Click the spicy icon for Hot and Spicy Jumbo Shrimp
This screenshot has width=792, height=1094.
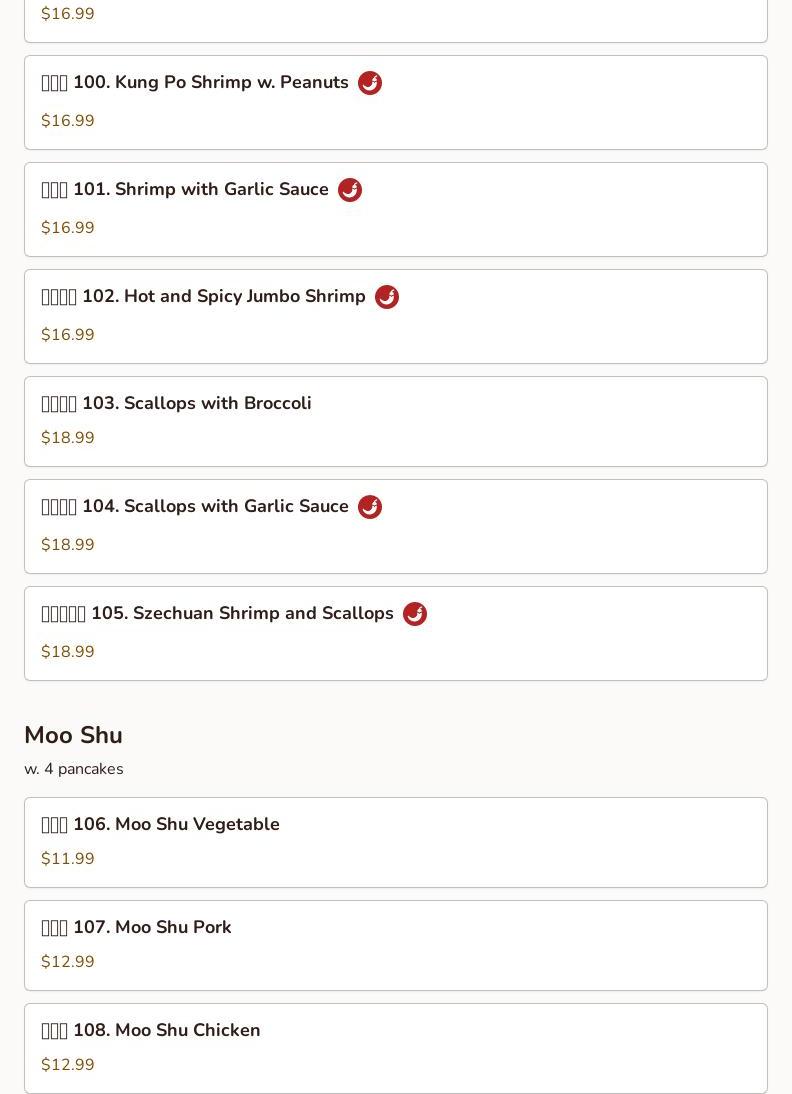[387, 297]
